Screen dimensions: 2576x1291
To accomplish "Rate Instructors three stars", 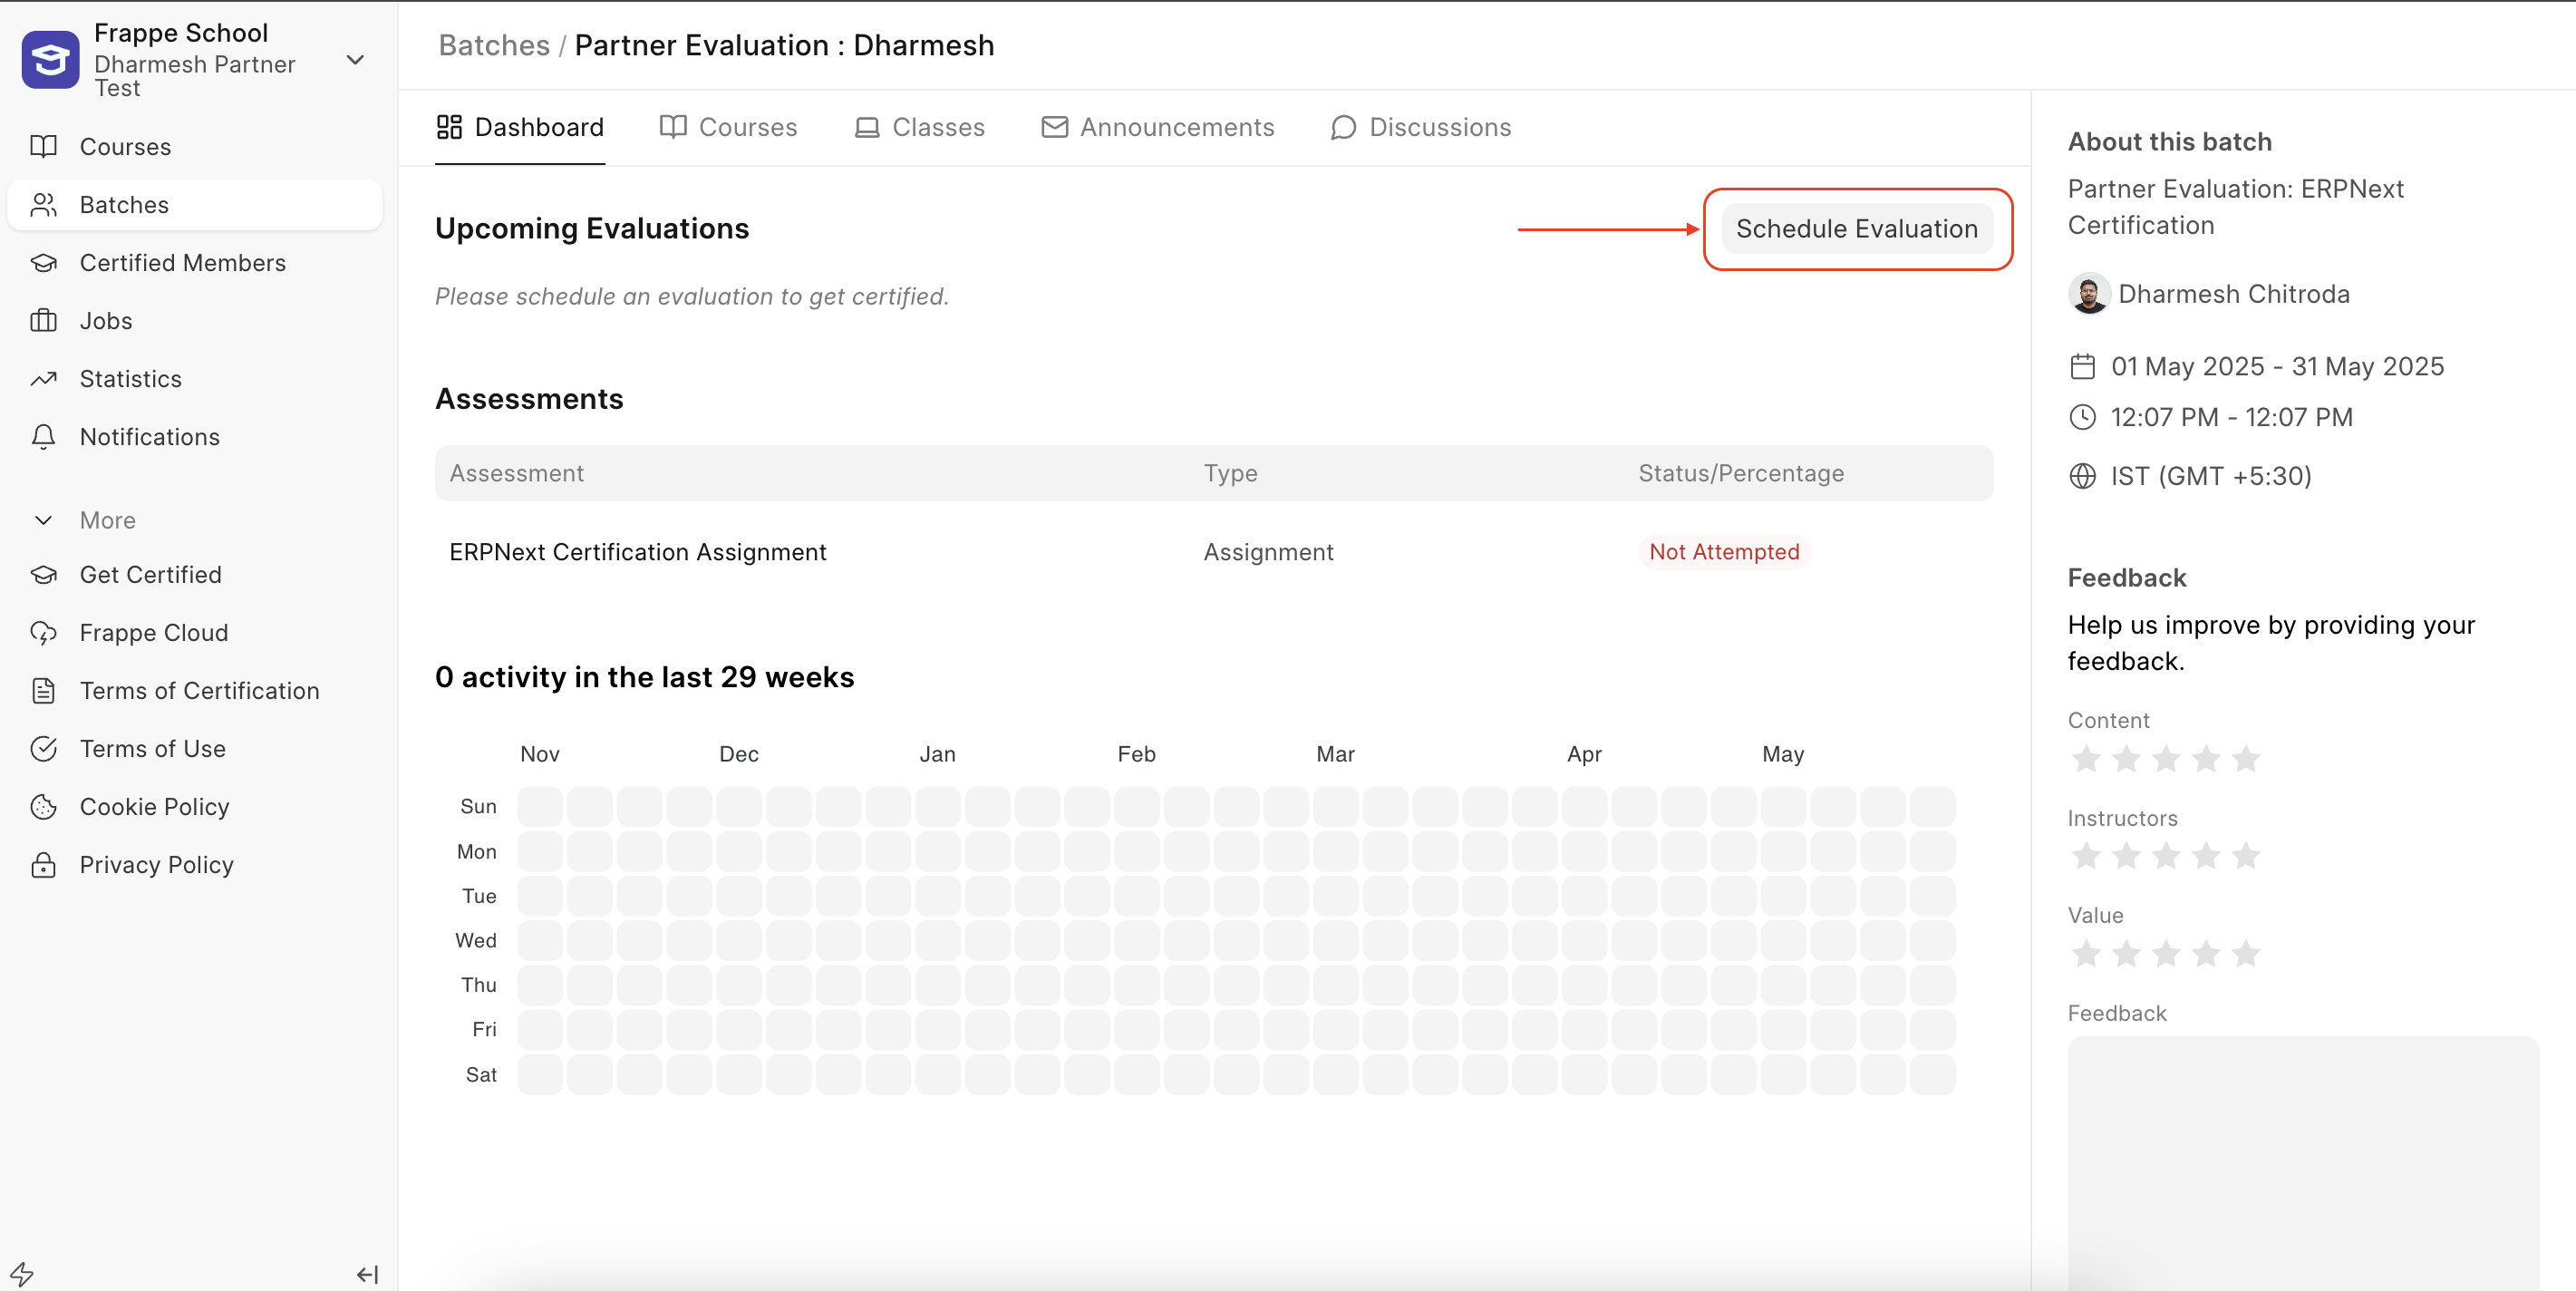I will 2166,856.
